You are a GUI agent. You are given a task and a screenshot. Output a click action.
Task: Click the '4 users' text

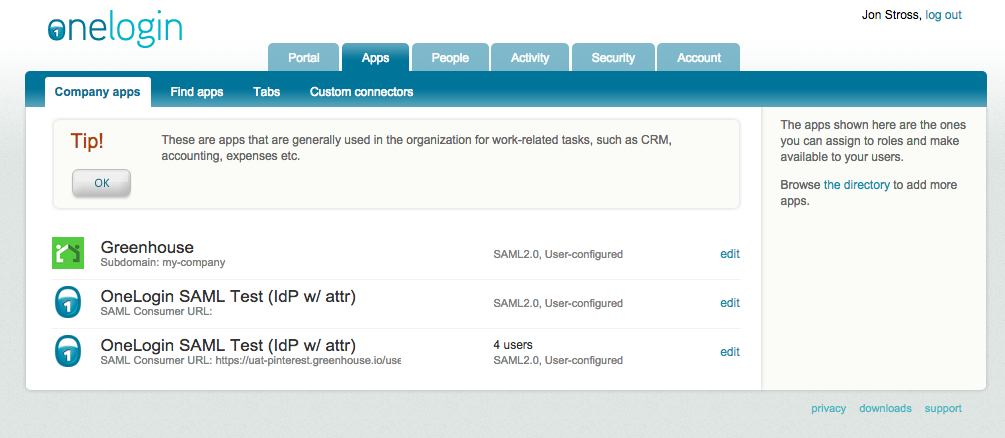(x=513, y=344)
